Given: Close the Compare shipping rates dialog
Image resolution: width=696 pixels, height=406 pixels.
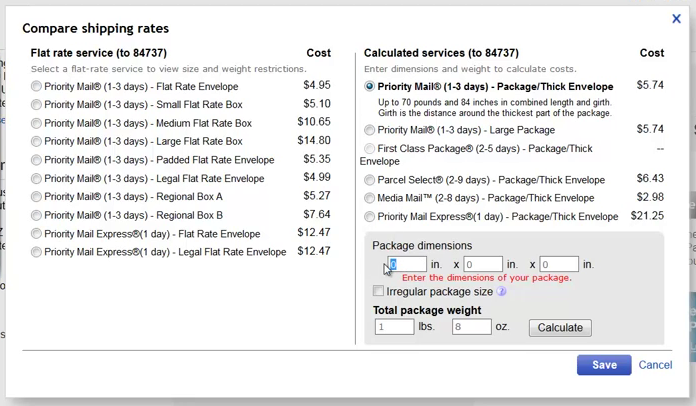Looking at the screenshot, I should click(x=676, y=19).
